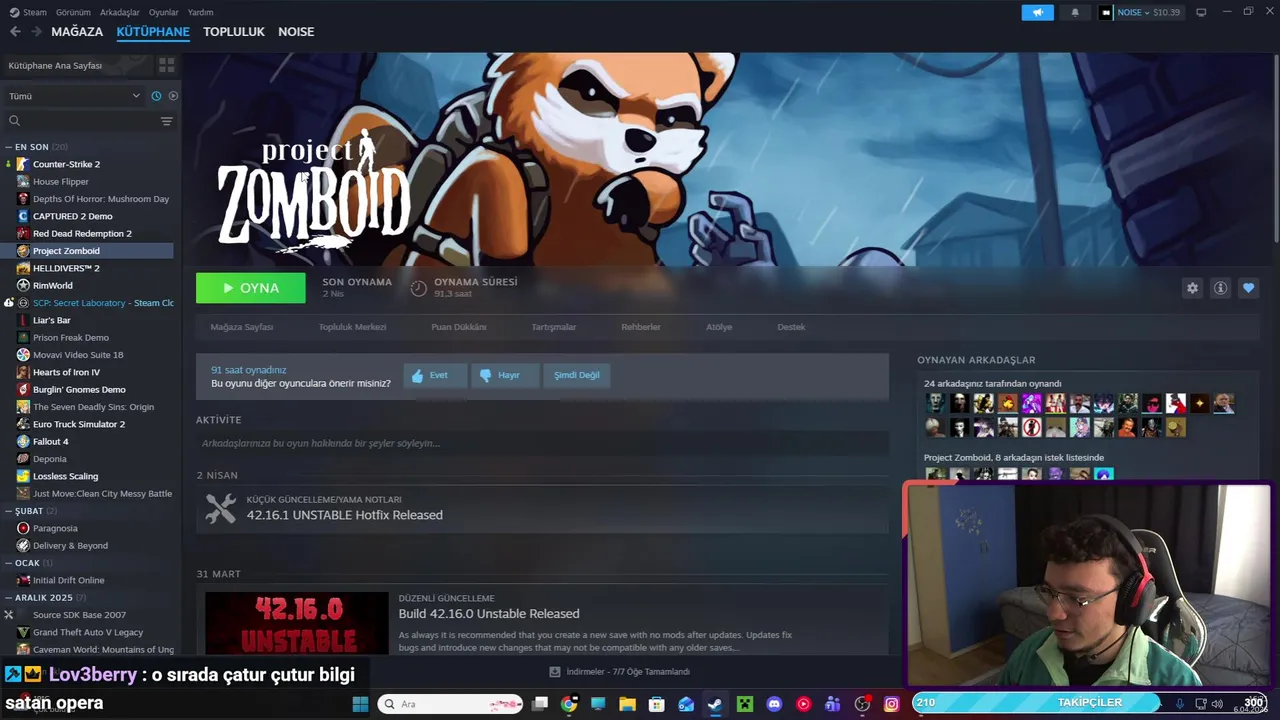Open Big Picture mode monitor icon

[x=1201, y=12]
